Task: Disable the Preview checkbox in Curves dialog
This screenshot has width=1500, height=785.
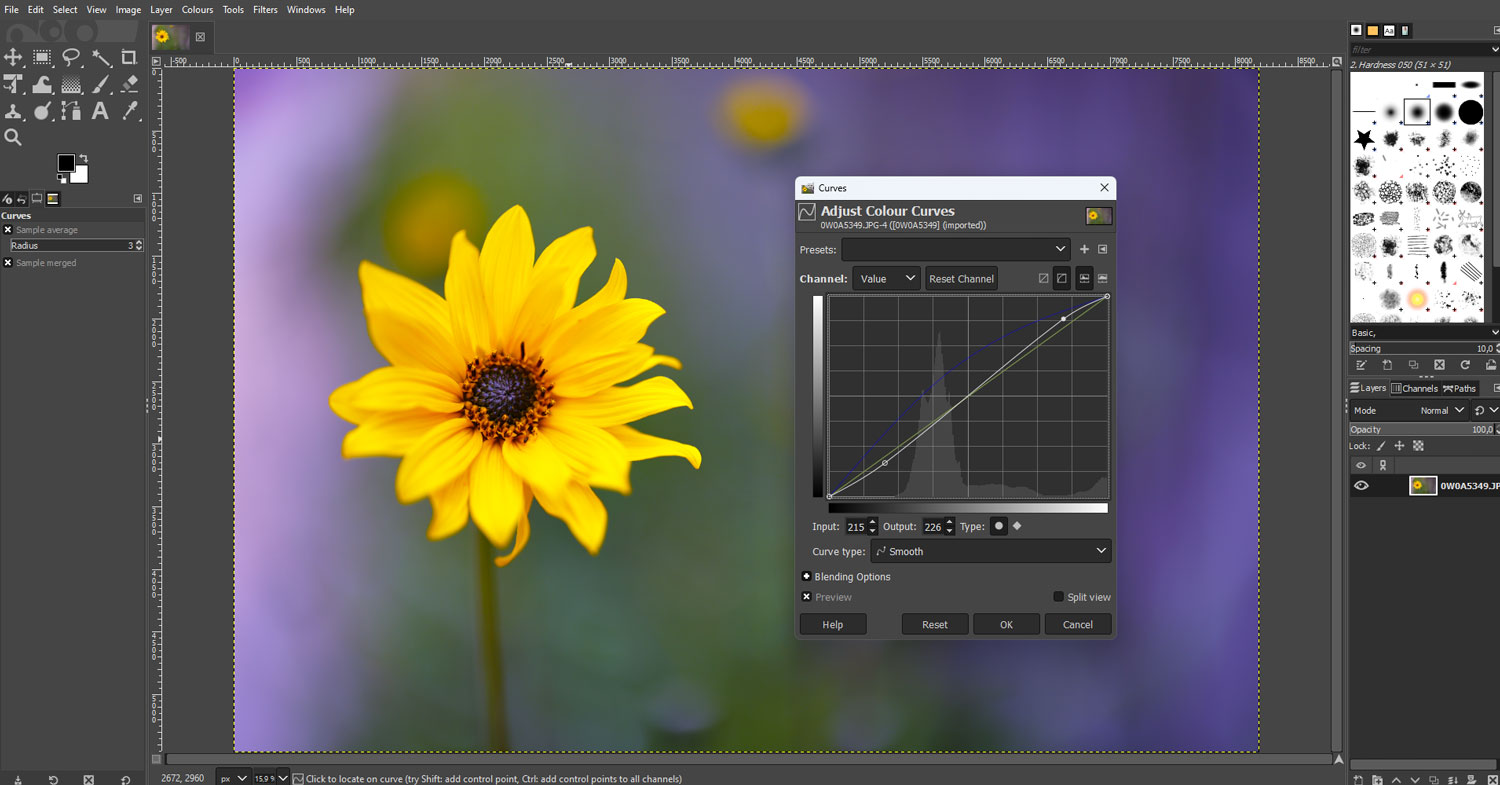Action: 807,597
